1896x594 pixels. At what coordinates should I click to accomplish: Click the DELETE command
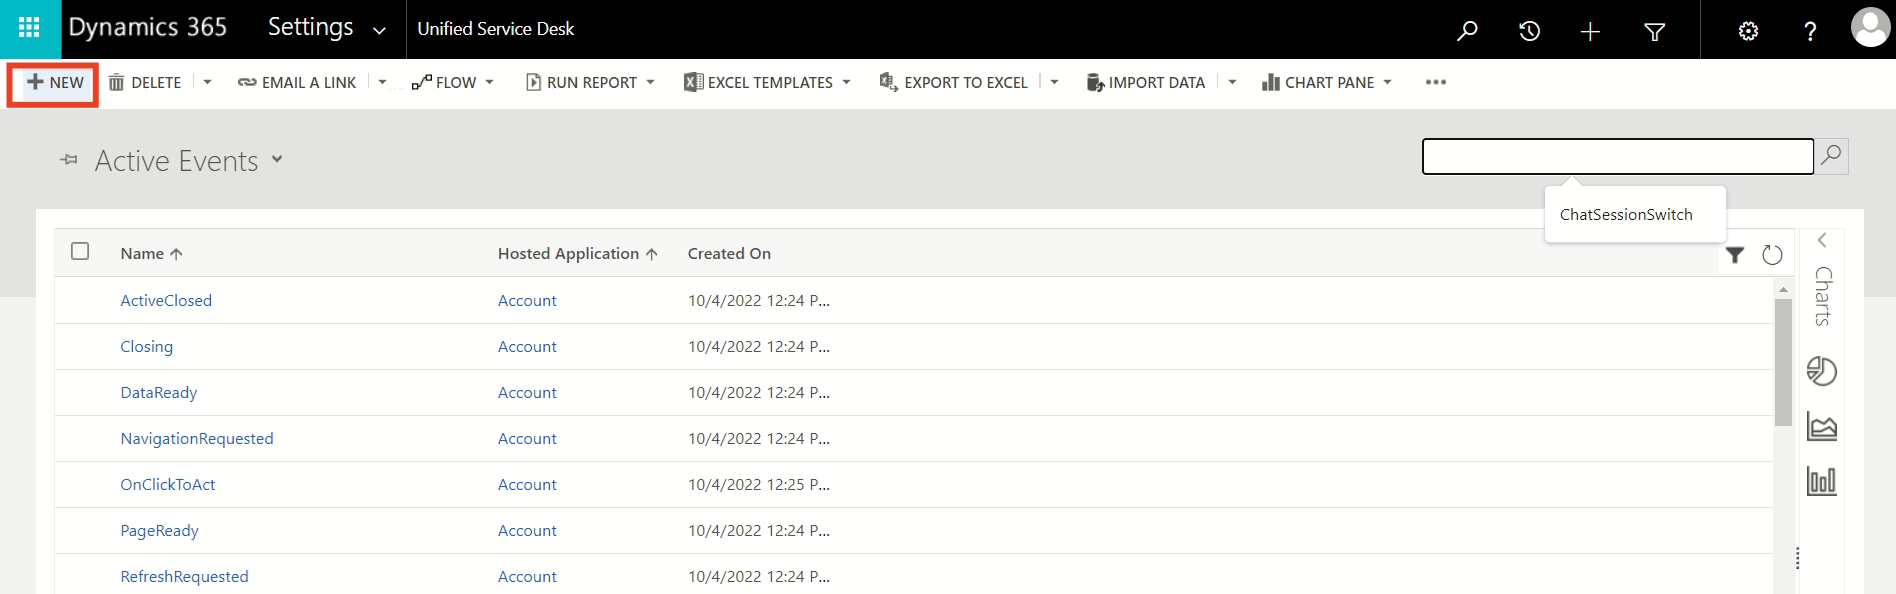145,83
